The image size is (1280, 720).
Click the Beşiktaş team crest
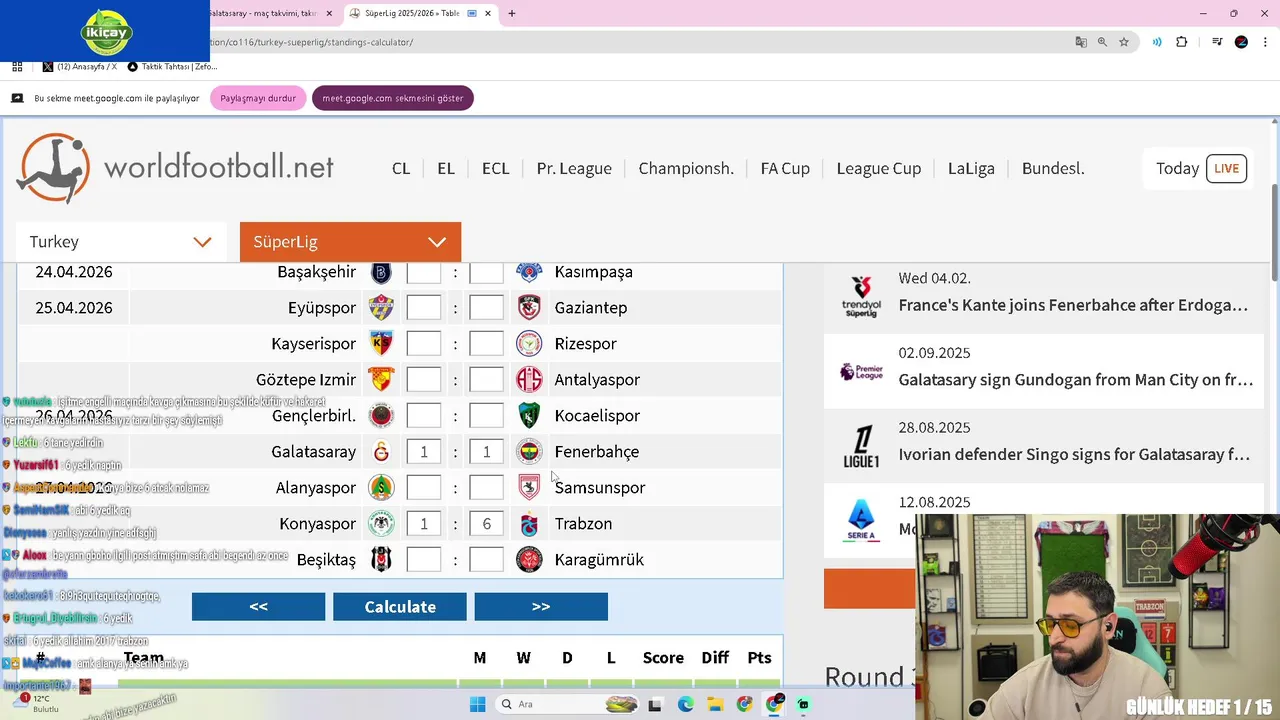point(381,559)
